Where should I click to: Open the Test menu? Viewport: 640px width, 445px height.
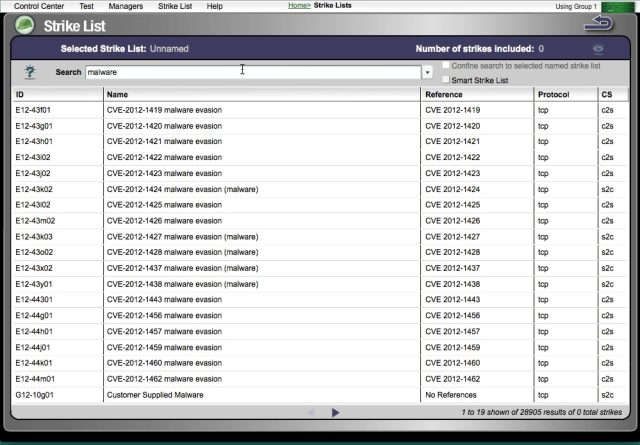(x=87, y=6)
